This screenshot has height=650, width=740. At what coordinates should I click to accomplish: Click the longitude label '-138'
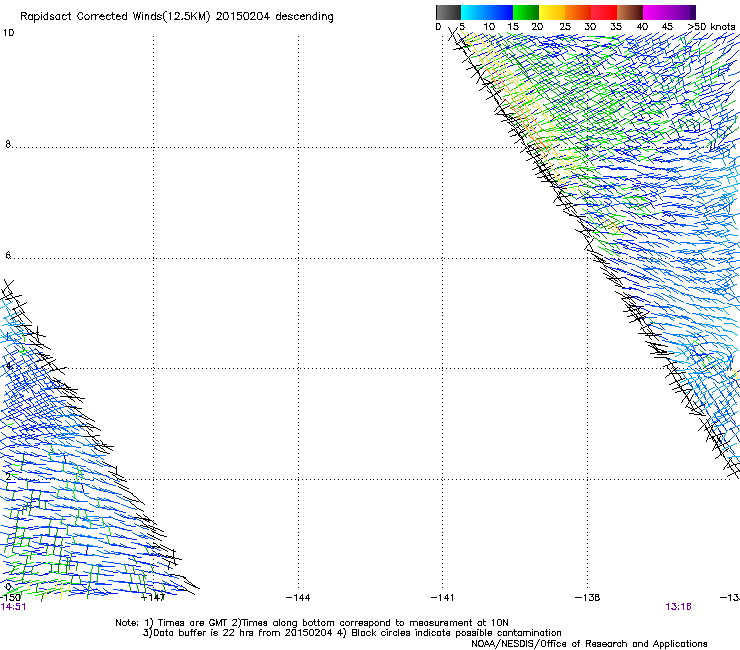[x=587, y=598]
